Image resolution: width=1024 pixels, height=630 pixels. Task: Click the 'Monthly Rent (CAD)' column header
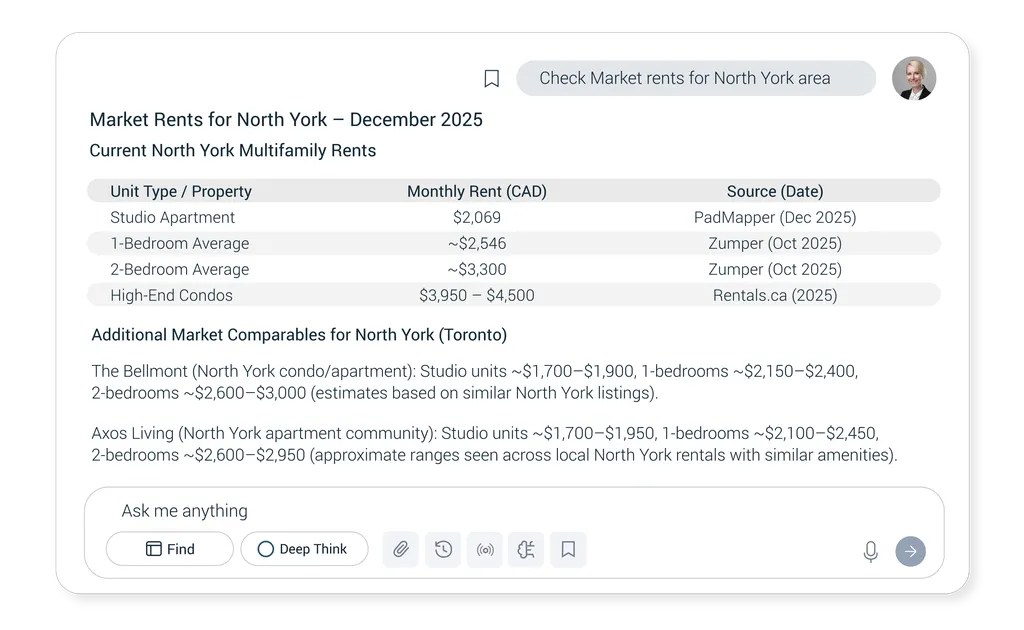(x=477, y=191)
